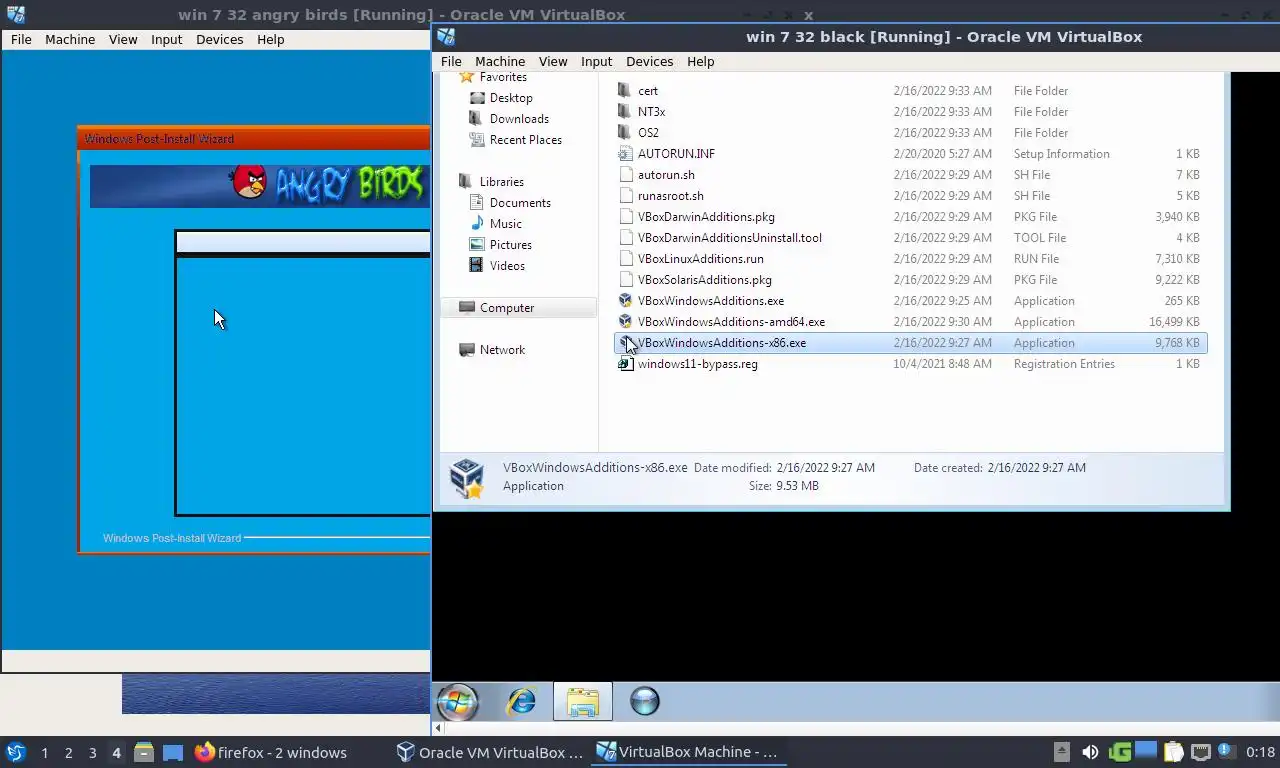Viewport: 1280px width, 768px height.
Task: Click show desktop icon in host panel
Action: click(x=173, y=752)
